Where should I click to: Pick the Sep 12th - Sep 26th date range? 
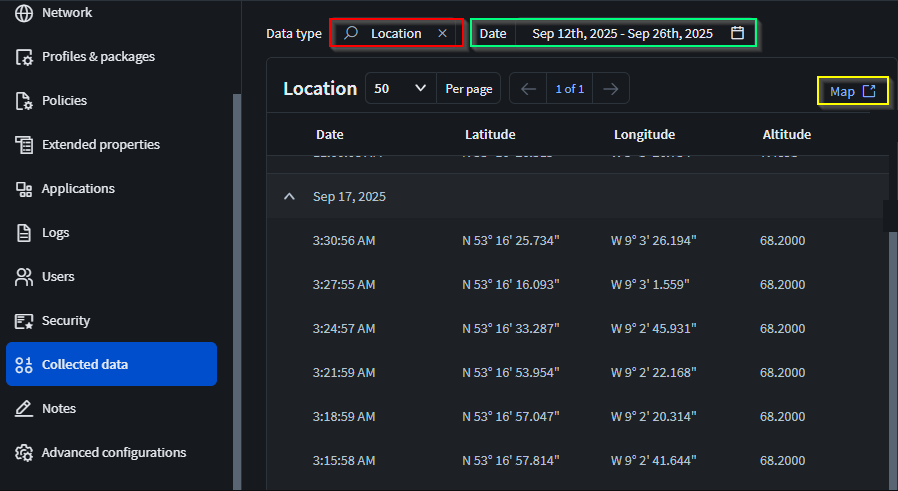(x=622, y=33)
